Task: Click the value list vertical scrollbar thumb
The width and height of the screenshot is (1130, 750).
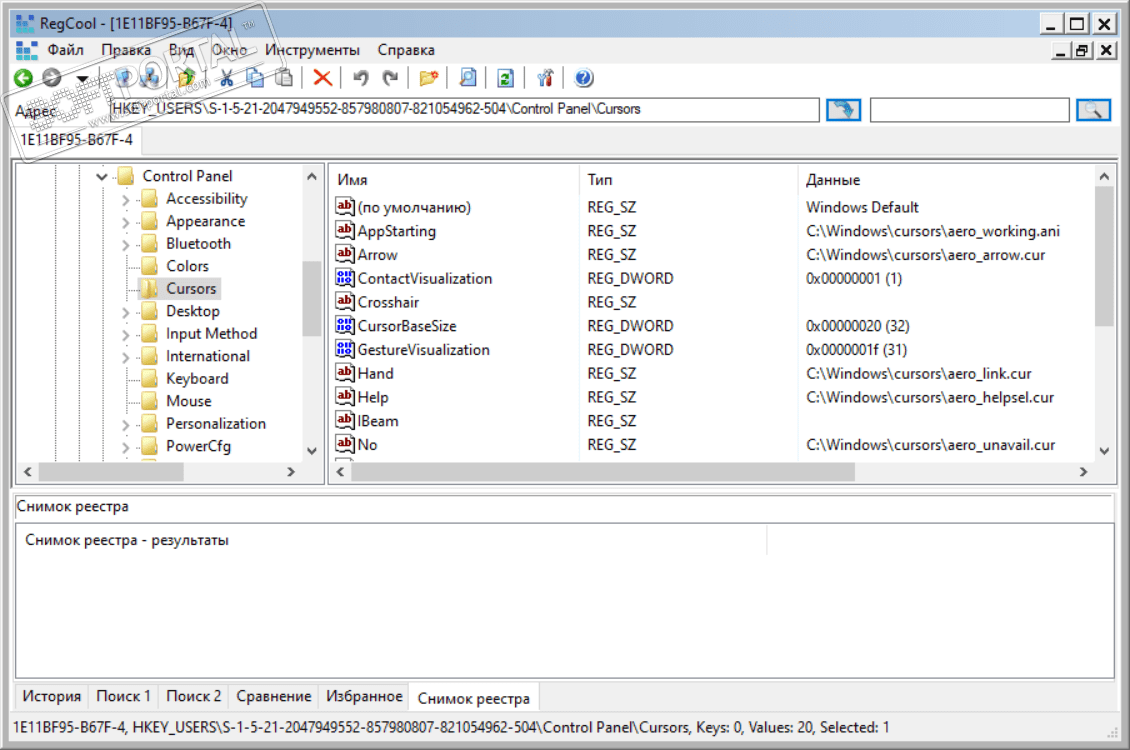Action: pyautogui.click(x=1104, y=256)
